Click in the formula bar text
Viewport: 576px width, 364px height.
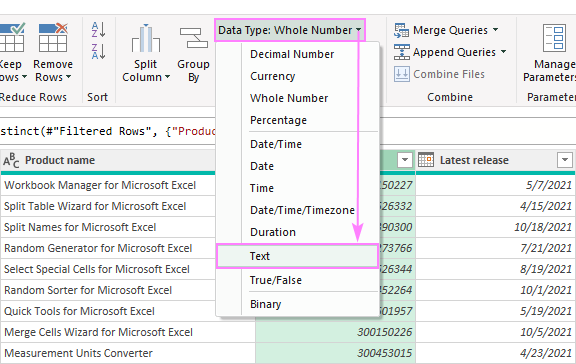[108, 131]
